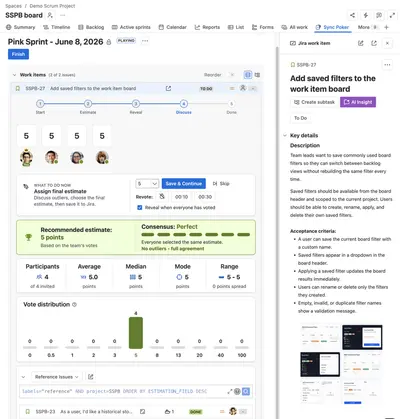Collapse the reference issues section chevron
Screen dimensions: 400x419
[23, 377]
